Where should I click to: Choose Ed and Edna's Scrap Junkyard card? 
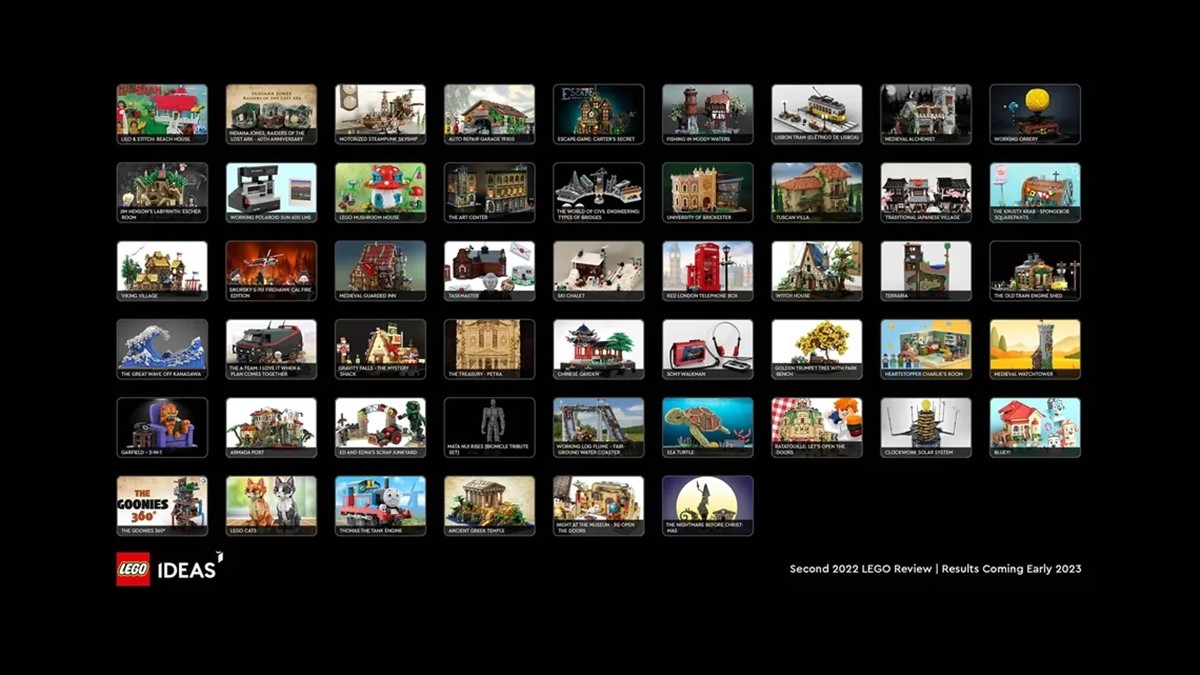click(380, 428)
